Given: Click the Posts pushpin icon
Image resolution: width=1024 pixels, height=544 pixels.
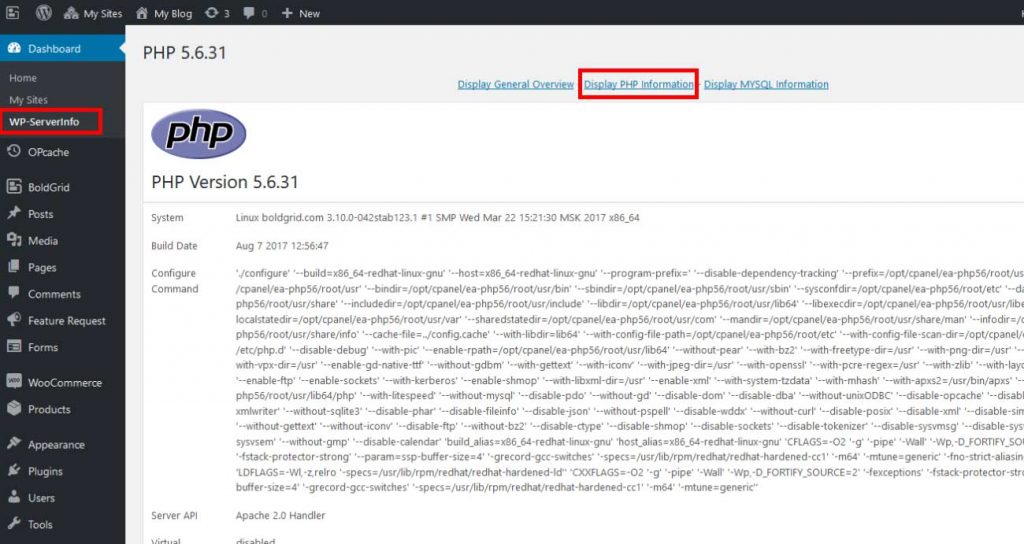Looking at the screenshot, I should click(14, 214).
